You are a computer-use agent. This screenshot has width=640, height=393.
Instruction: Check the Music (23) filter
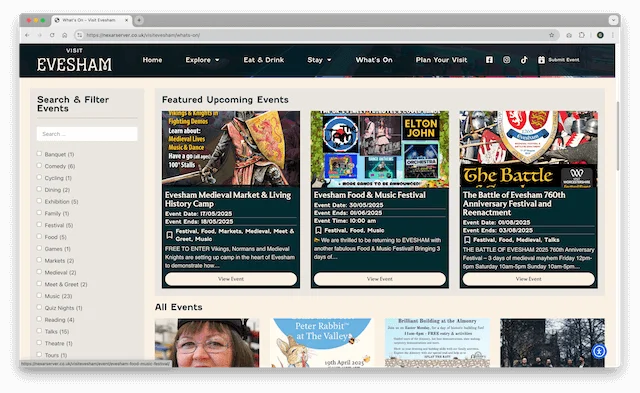tap(39, 295)
